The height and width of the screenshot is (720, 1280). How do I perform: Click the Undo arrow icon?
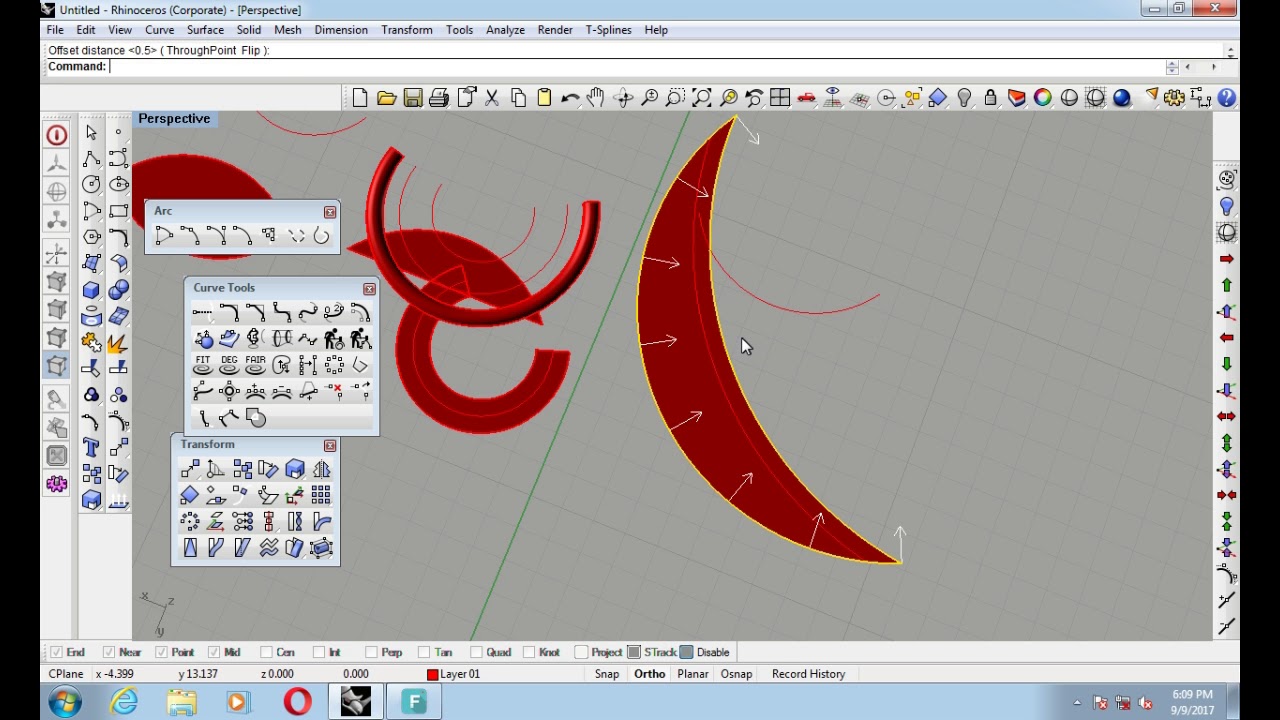pyautogui.click(x=570, y=98)
